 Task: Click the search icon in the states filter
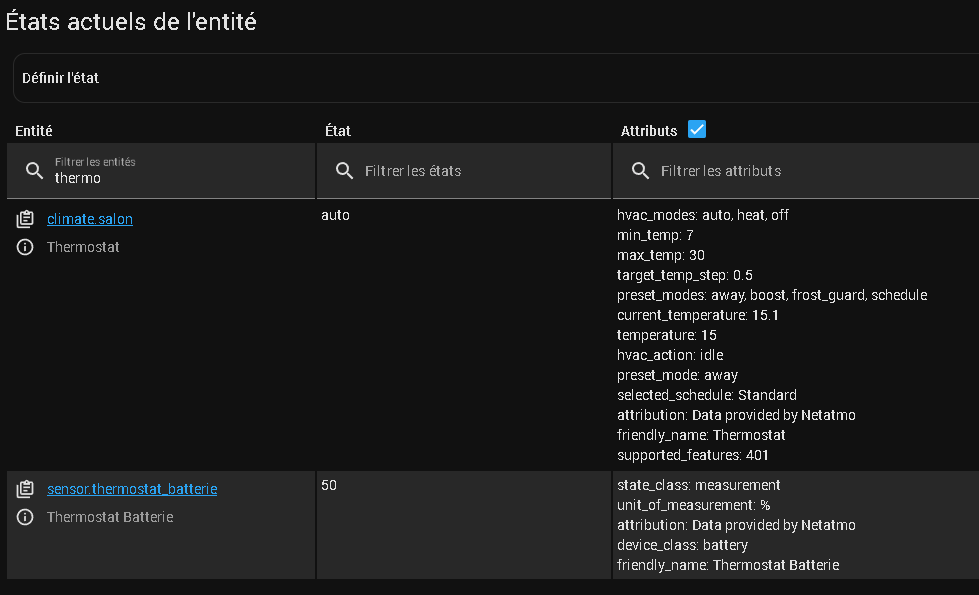tap(345, 171)
